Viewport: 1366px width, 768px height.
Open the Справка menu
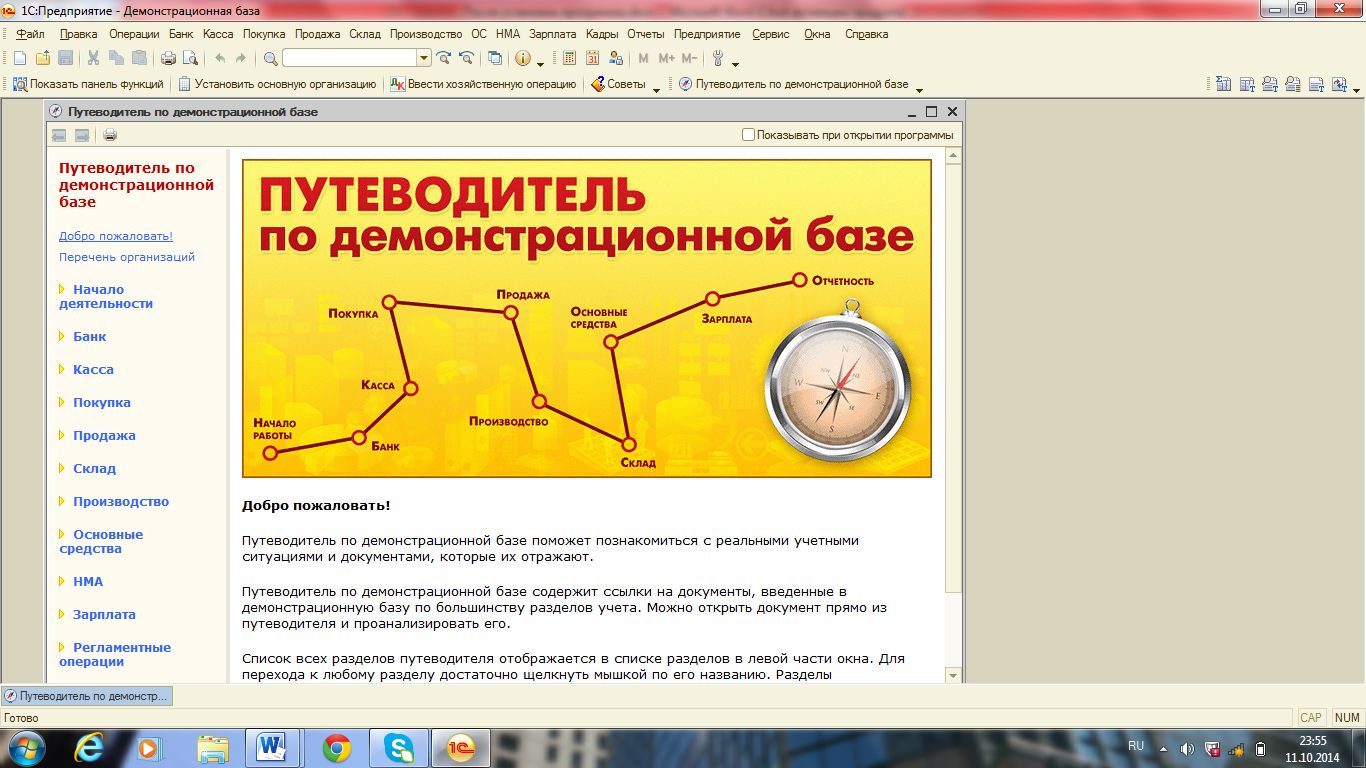[866, 34]
